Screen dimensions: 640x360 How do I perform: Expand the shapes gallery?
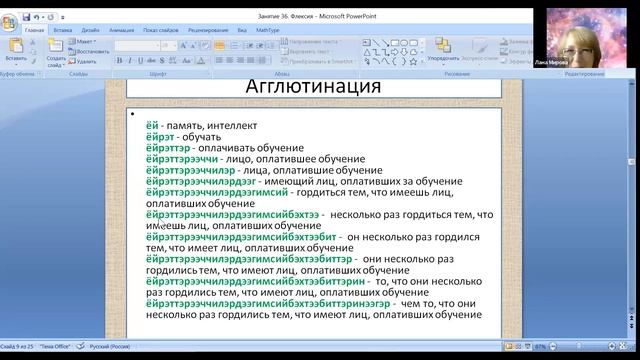tap(422, 62)
